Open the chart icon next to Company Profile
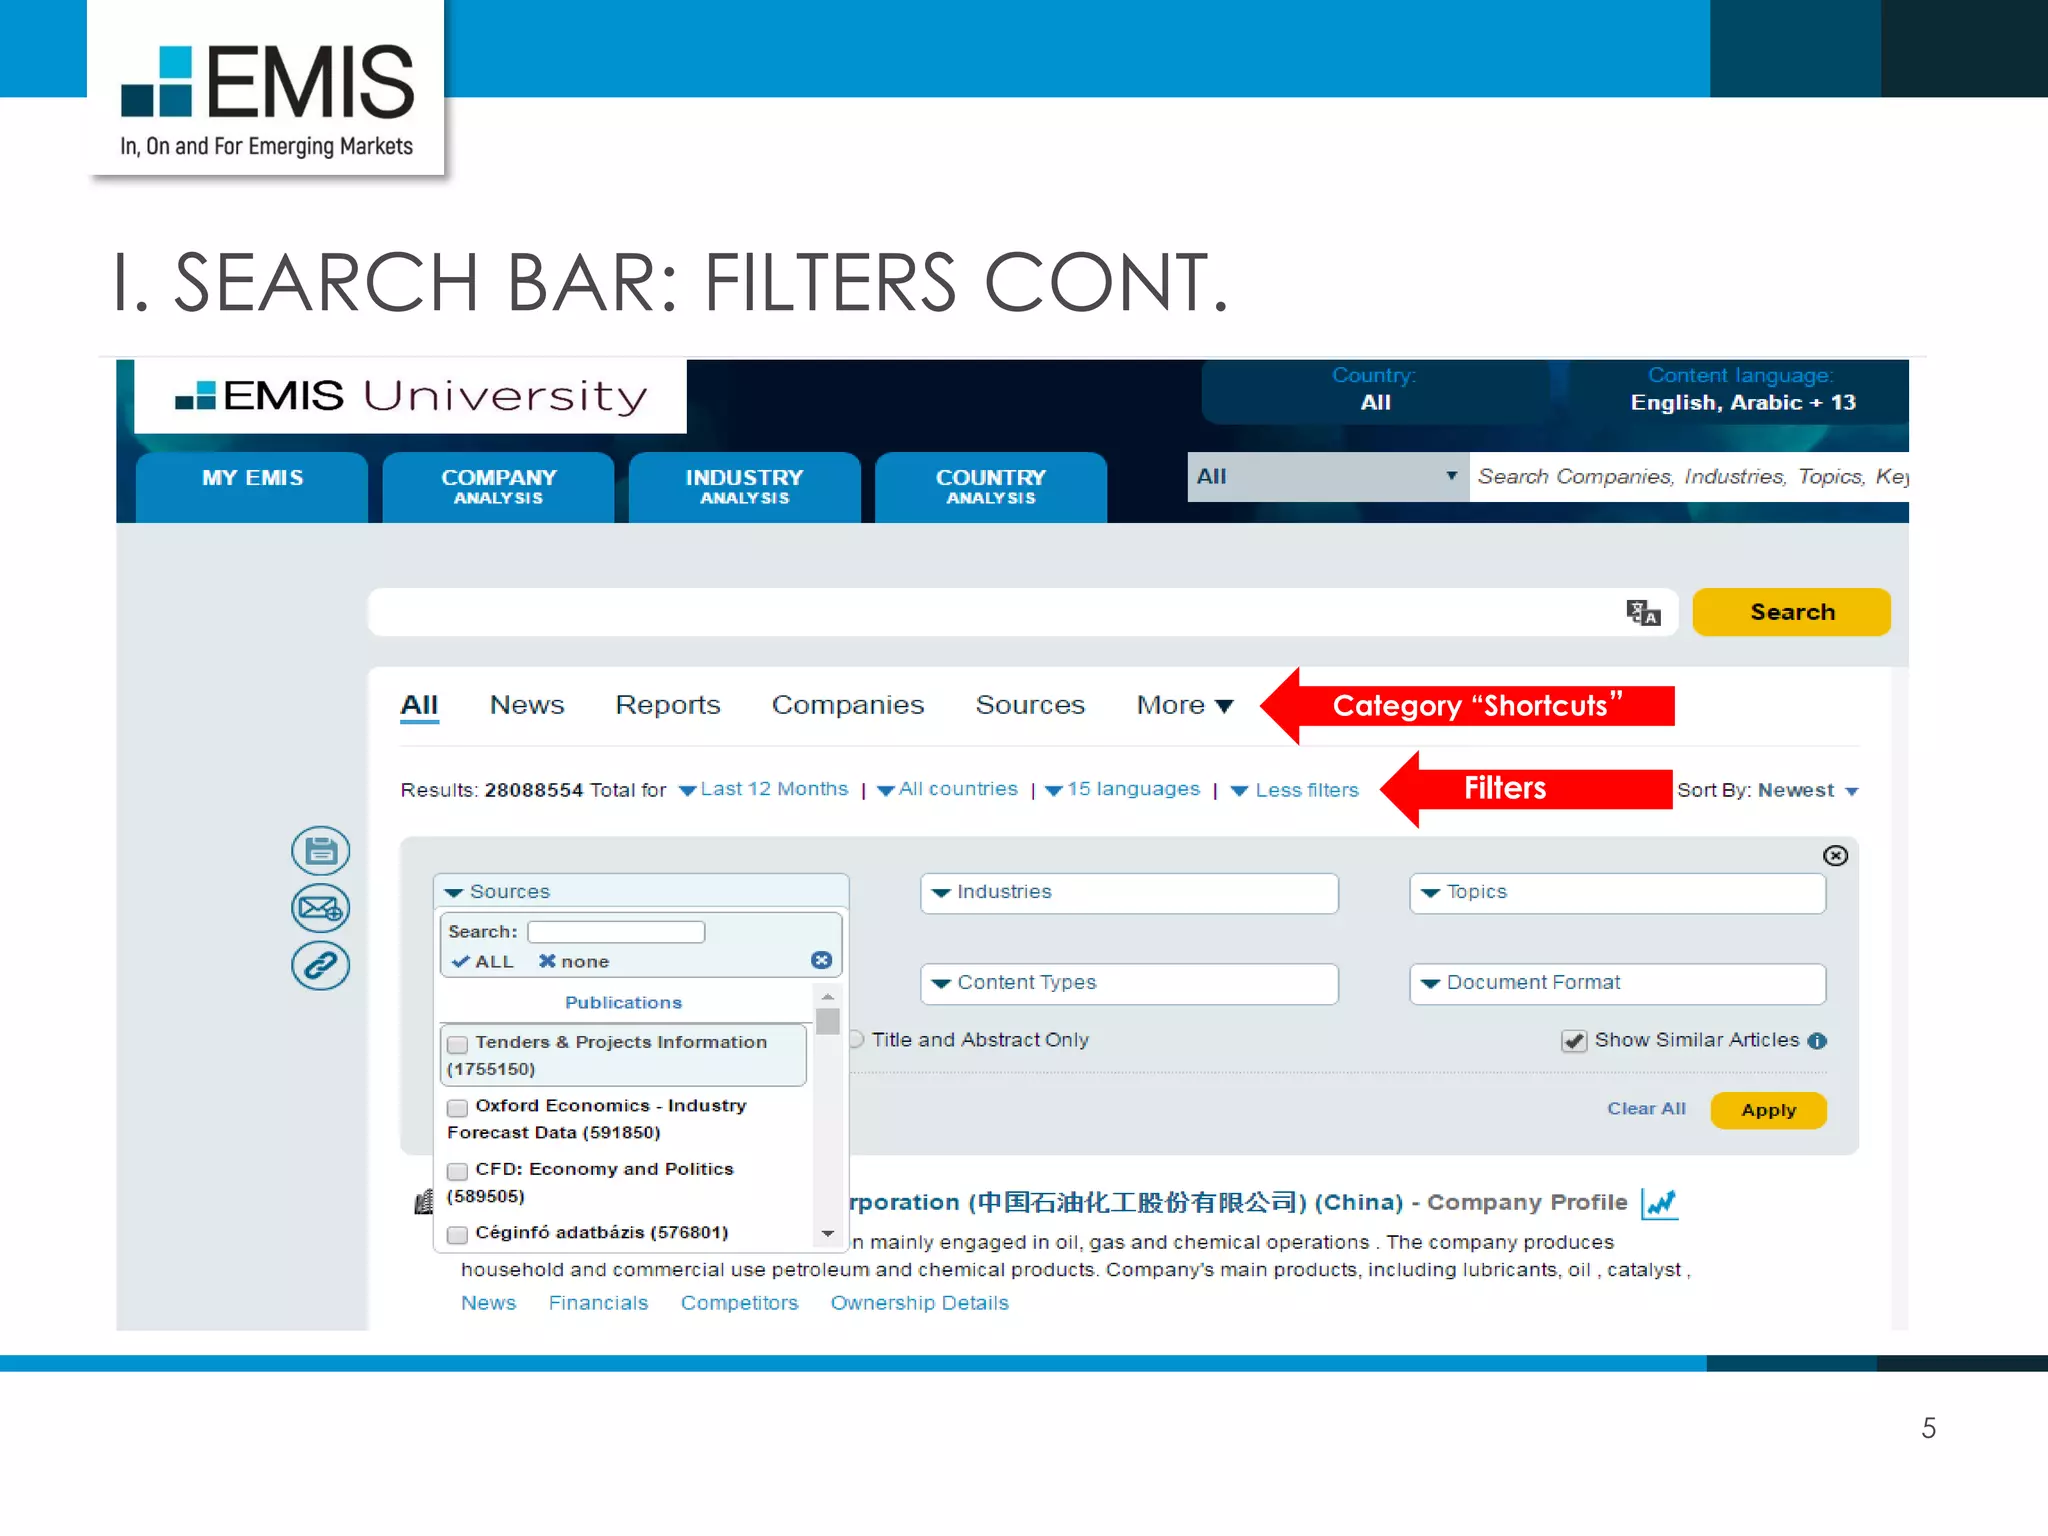Viewport: 2048px width, 1536px height. (x=1659, y=1203)
